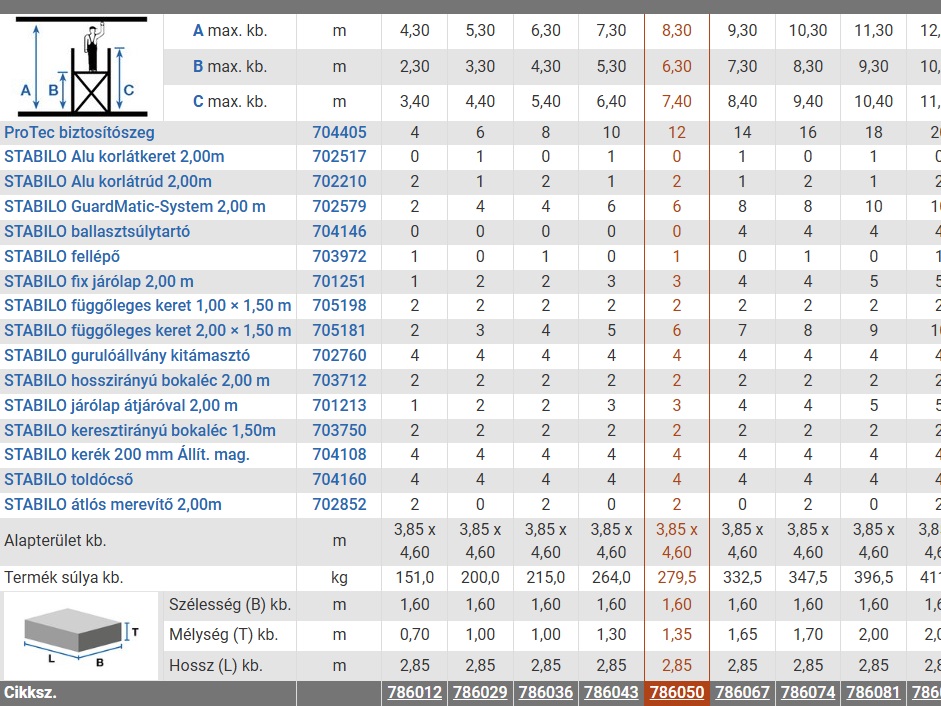Image resolution: width=941 pixels, height=706 pixels.
Task: Open STABILO keresztirányú bokaléc 1,50m link
Action: [x=140, y=430]
